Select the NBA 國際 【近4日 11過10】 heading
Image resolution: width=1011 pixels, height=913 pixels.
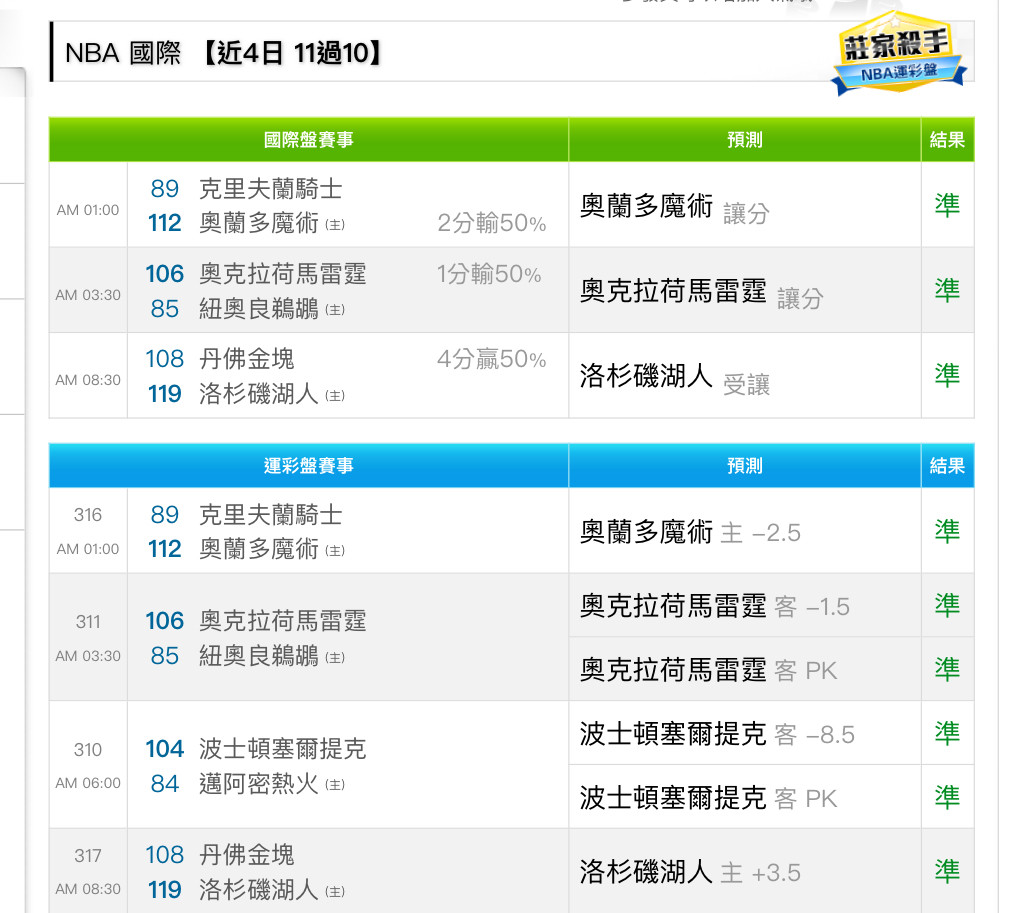[223, 53]
